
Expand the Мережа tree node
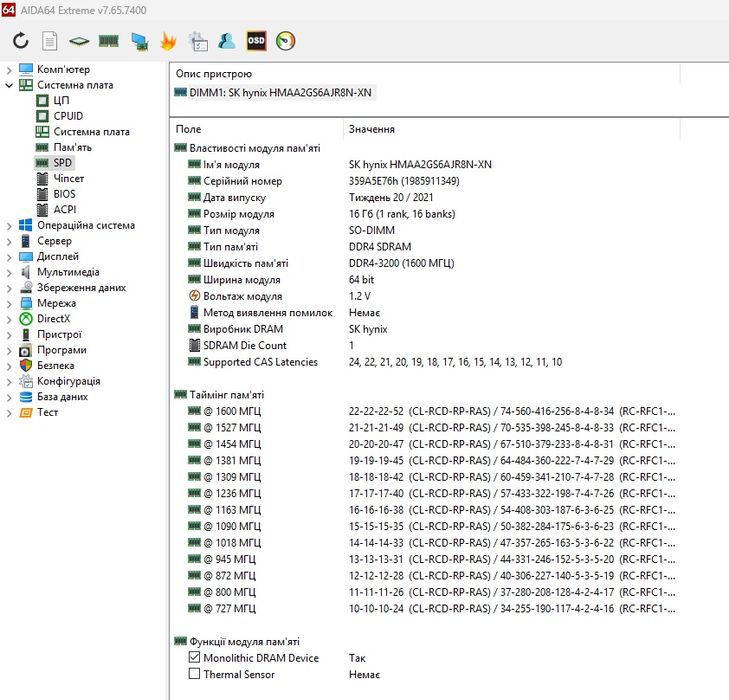click(x=9, y=304)
